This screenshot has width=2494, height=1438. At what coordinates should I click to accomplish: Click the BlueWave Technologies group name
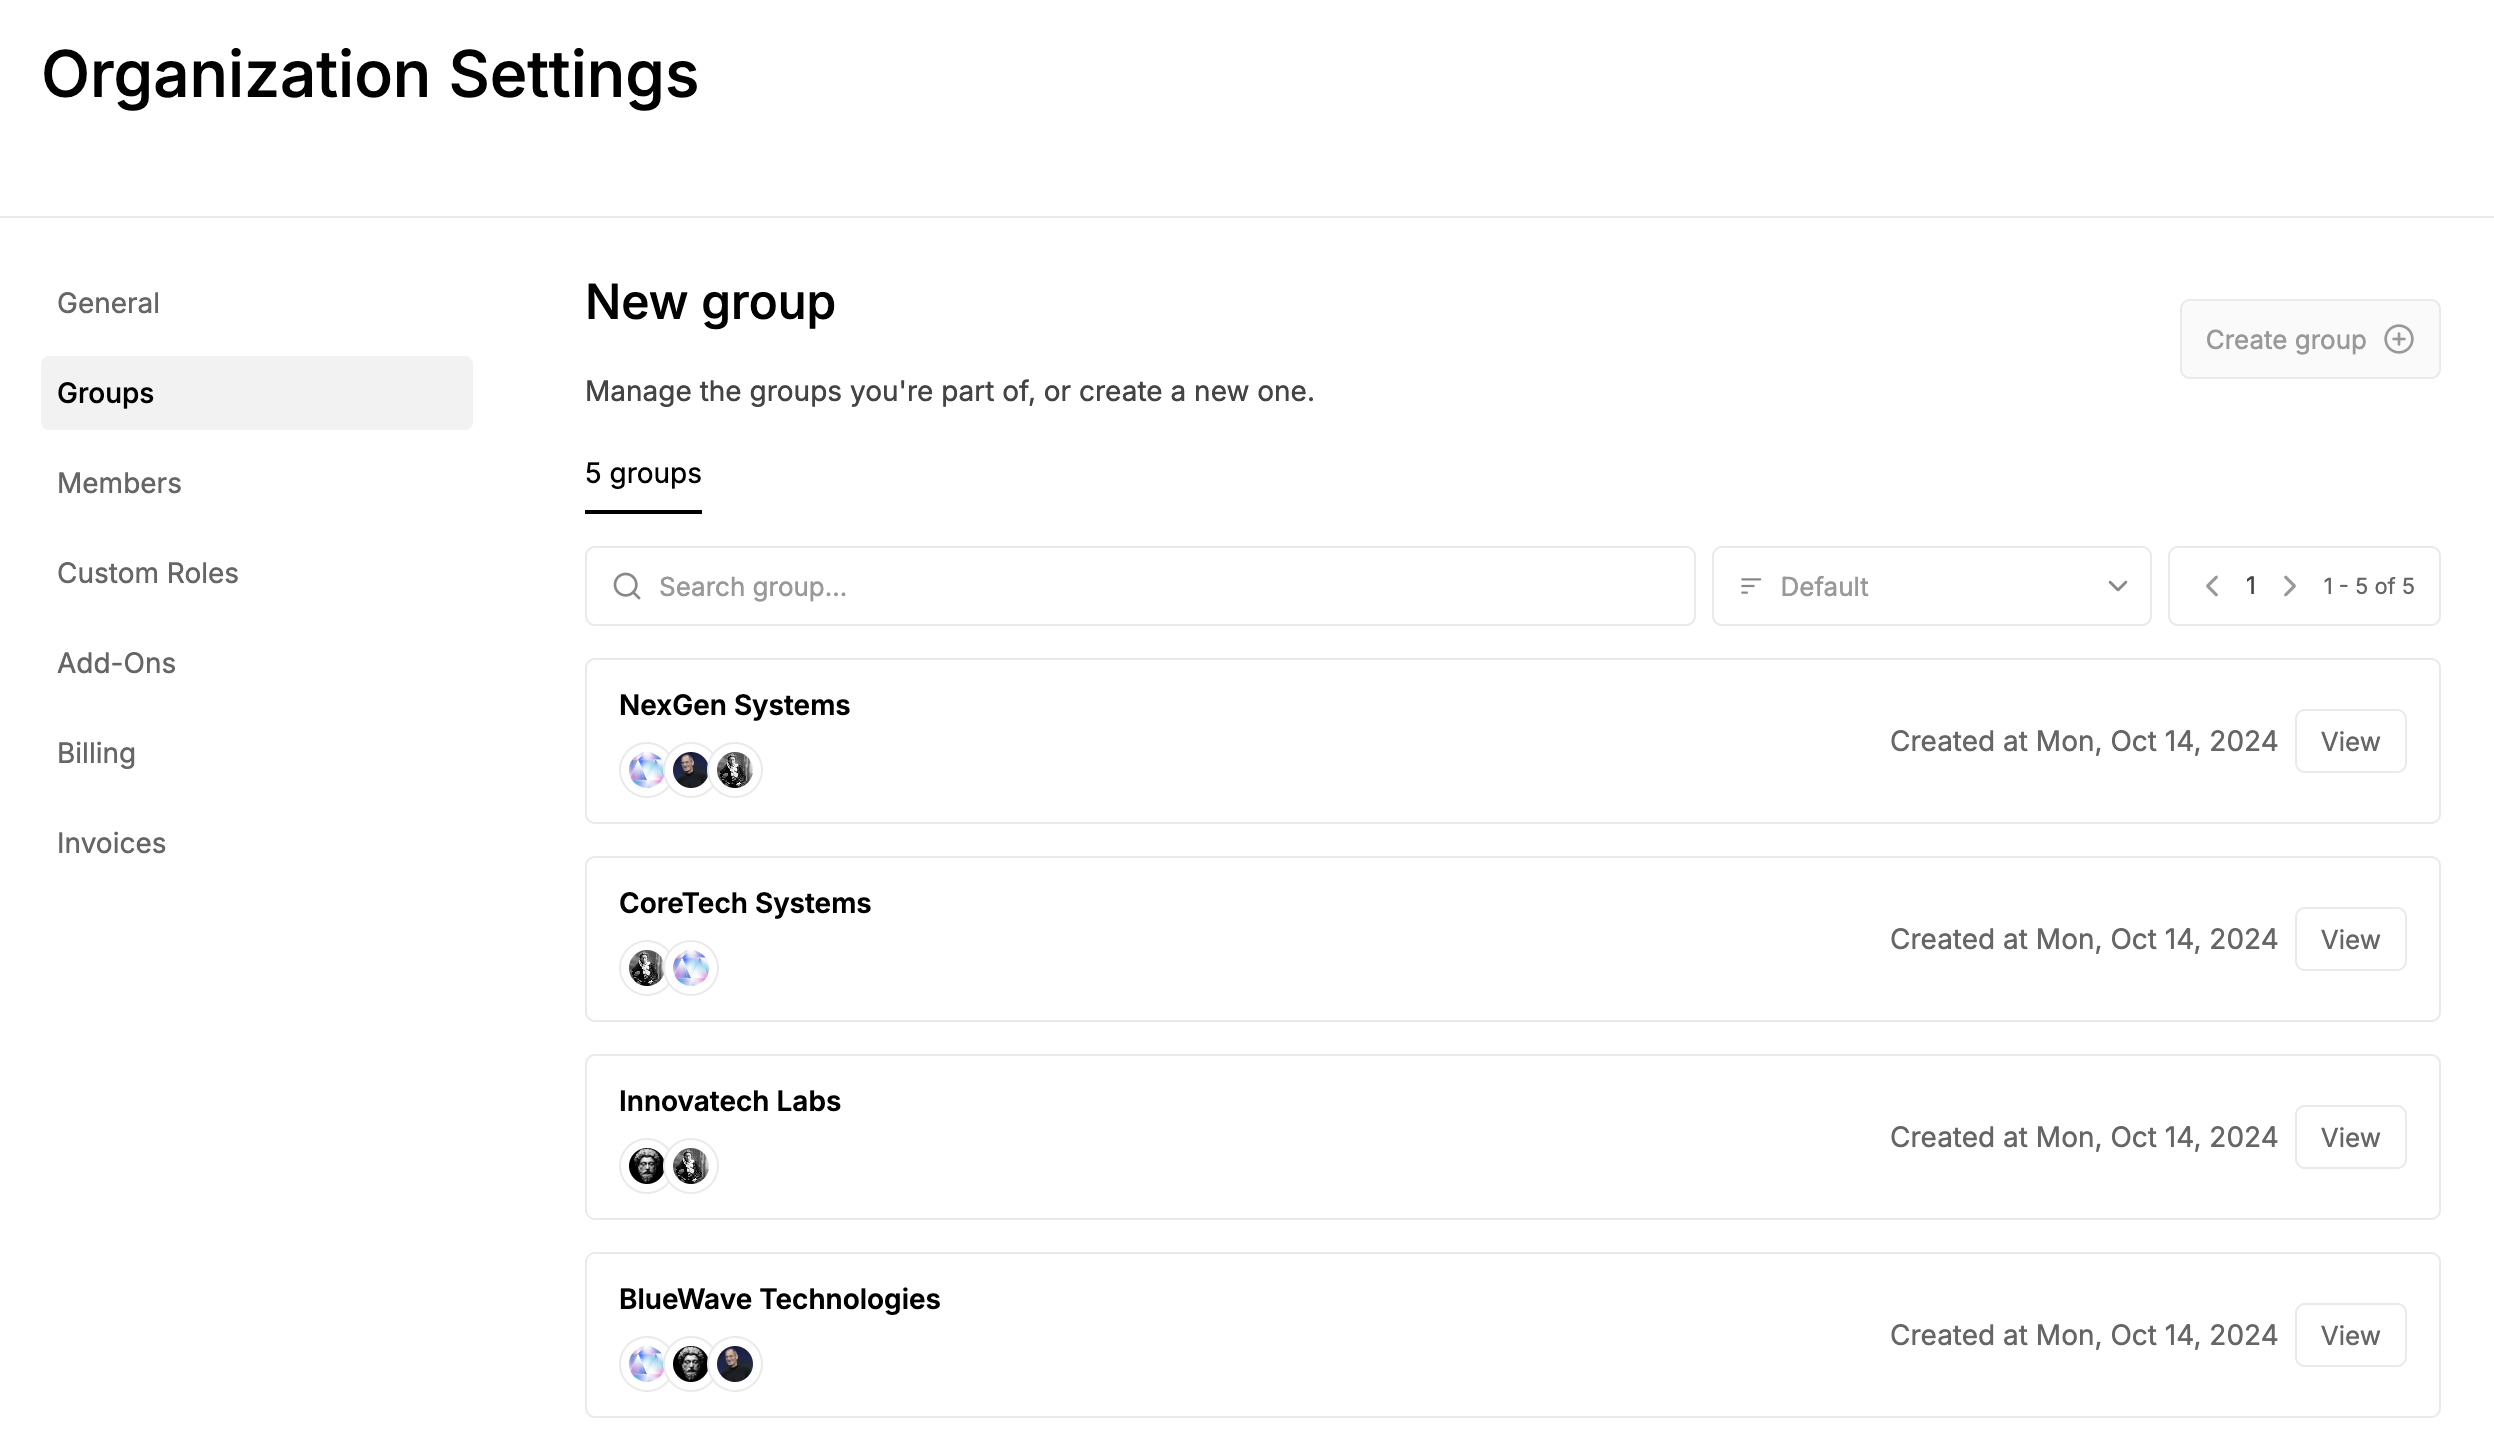click(x=779, y=1299)
